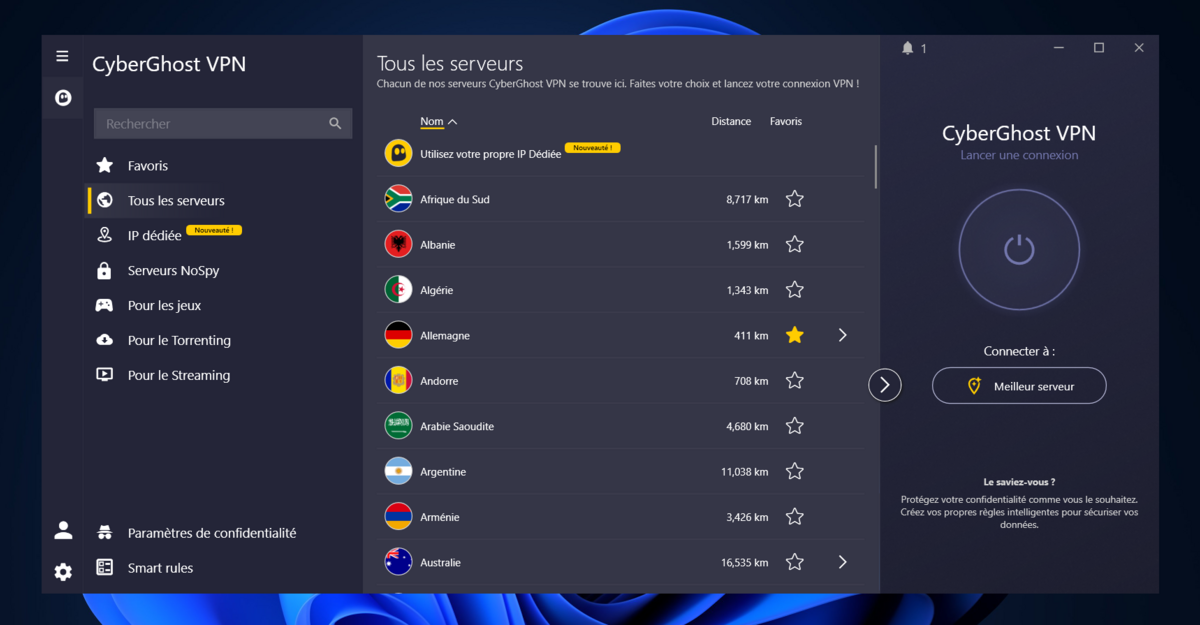Favorite Arabie Saoudite with its star
Viewport: 1200px width, 625px height.
[795, 426]
